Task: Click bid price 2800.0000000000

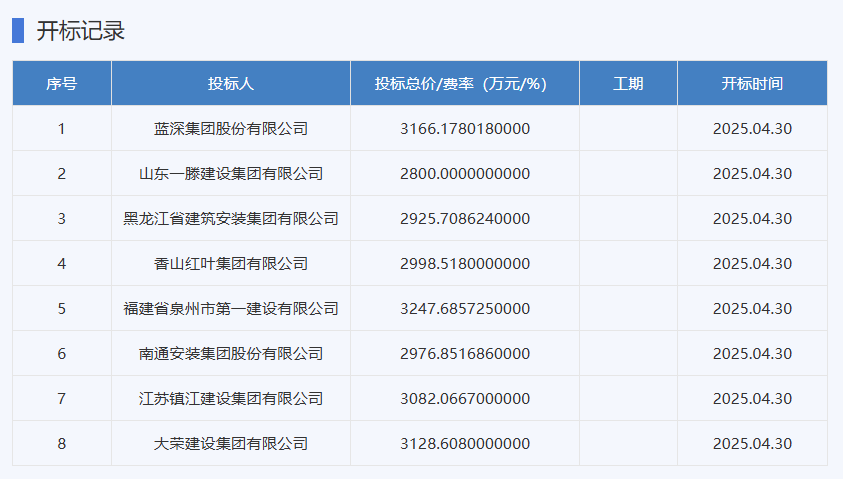Action: (465, 174)
